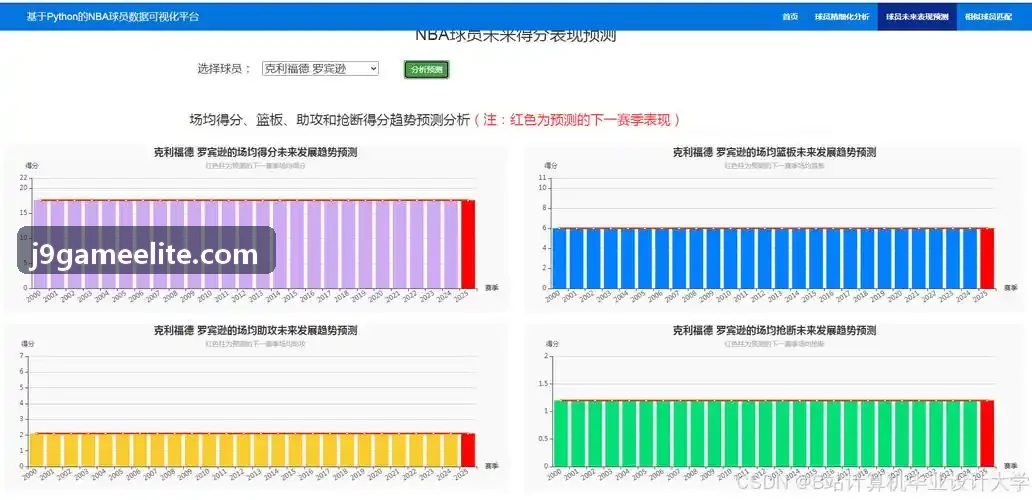Click the red note 注：红色为预测的下一赛季表现

coord(577,120)
